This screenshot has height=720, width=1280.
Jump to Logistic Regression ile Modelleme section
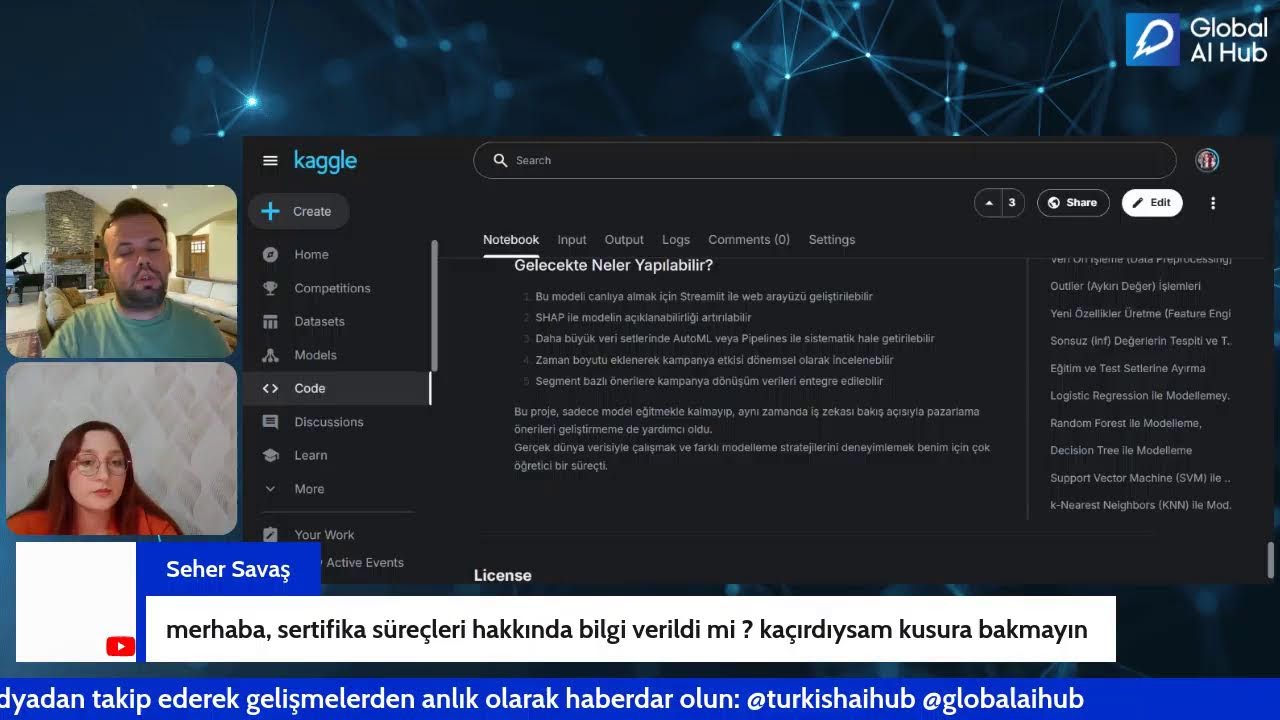coord(1140,396)
